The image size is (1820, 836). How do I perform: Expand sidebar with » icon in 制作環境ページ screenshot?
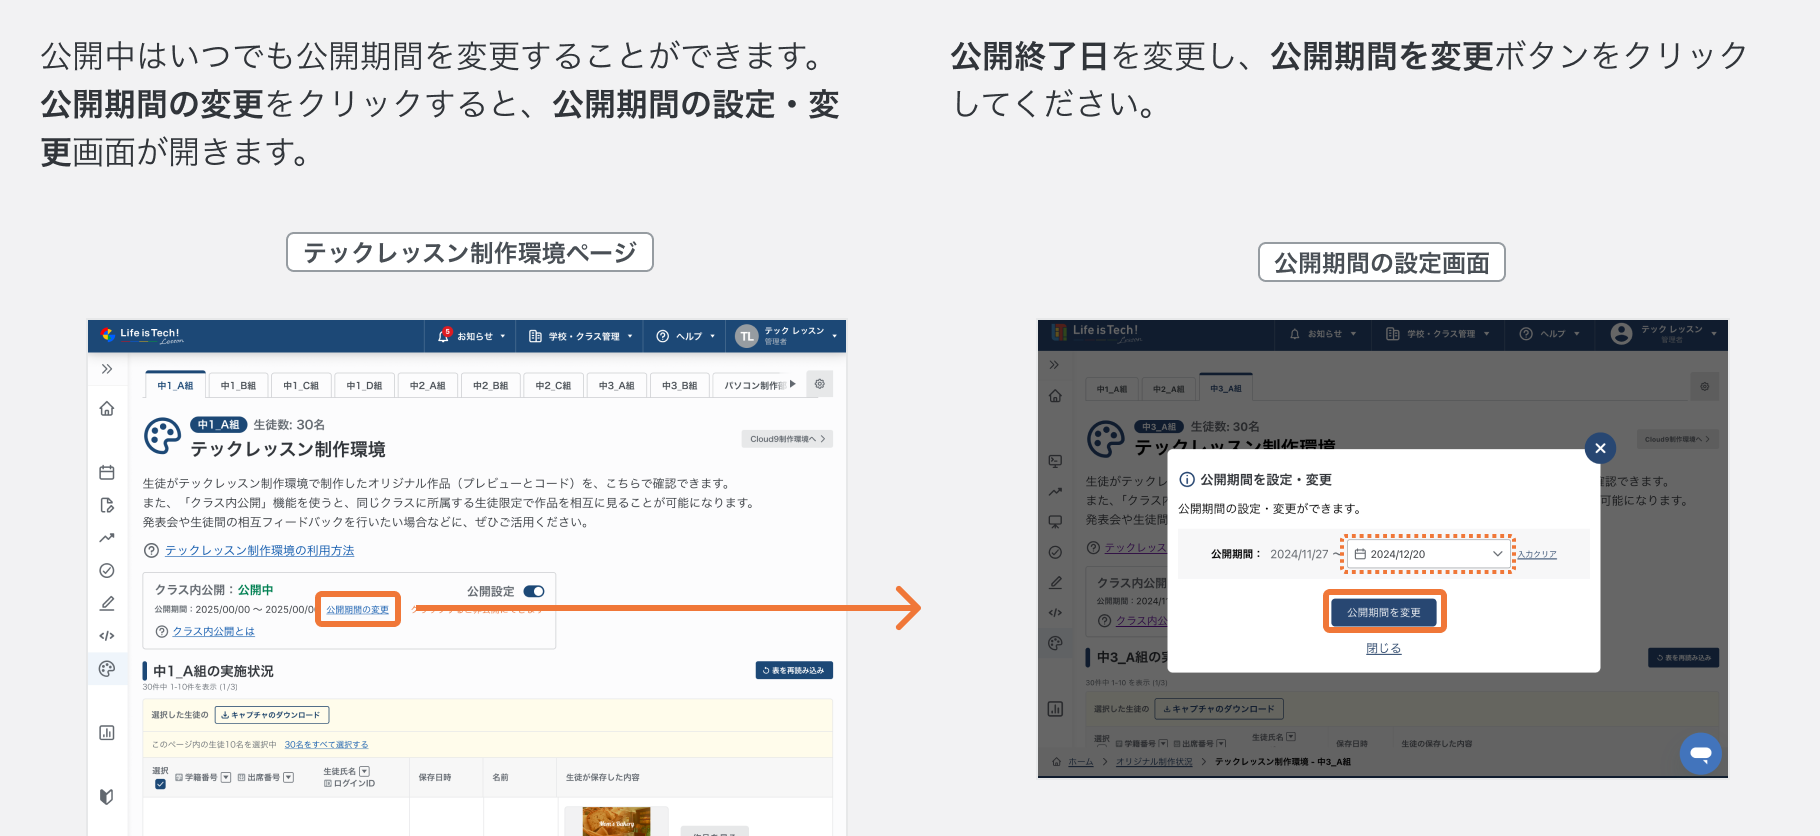coord(107,369)
